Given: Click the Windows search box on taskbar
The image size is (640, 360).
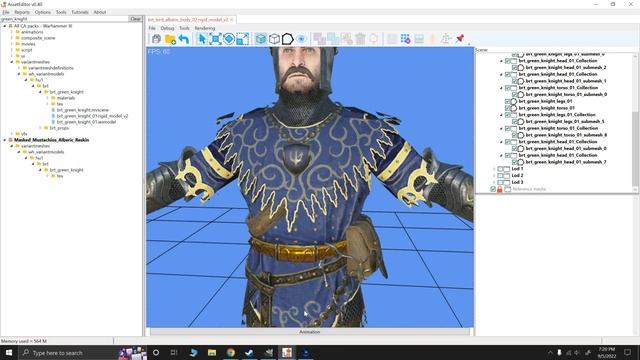Looking at the screenshot, I should (67, 353).
